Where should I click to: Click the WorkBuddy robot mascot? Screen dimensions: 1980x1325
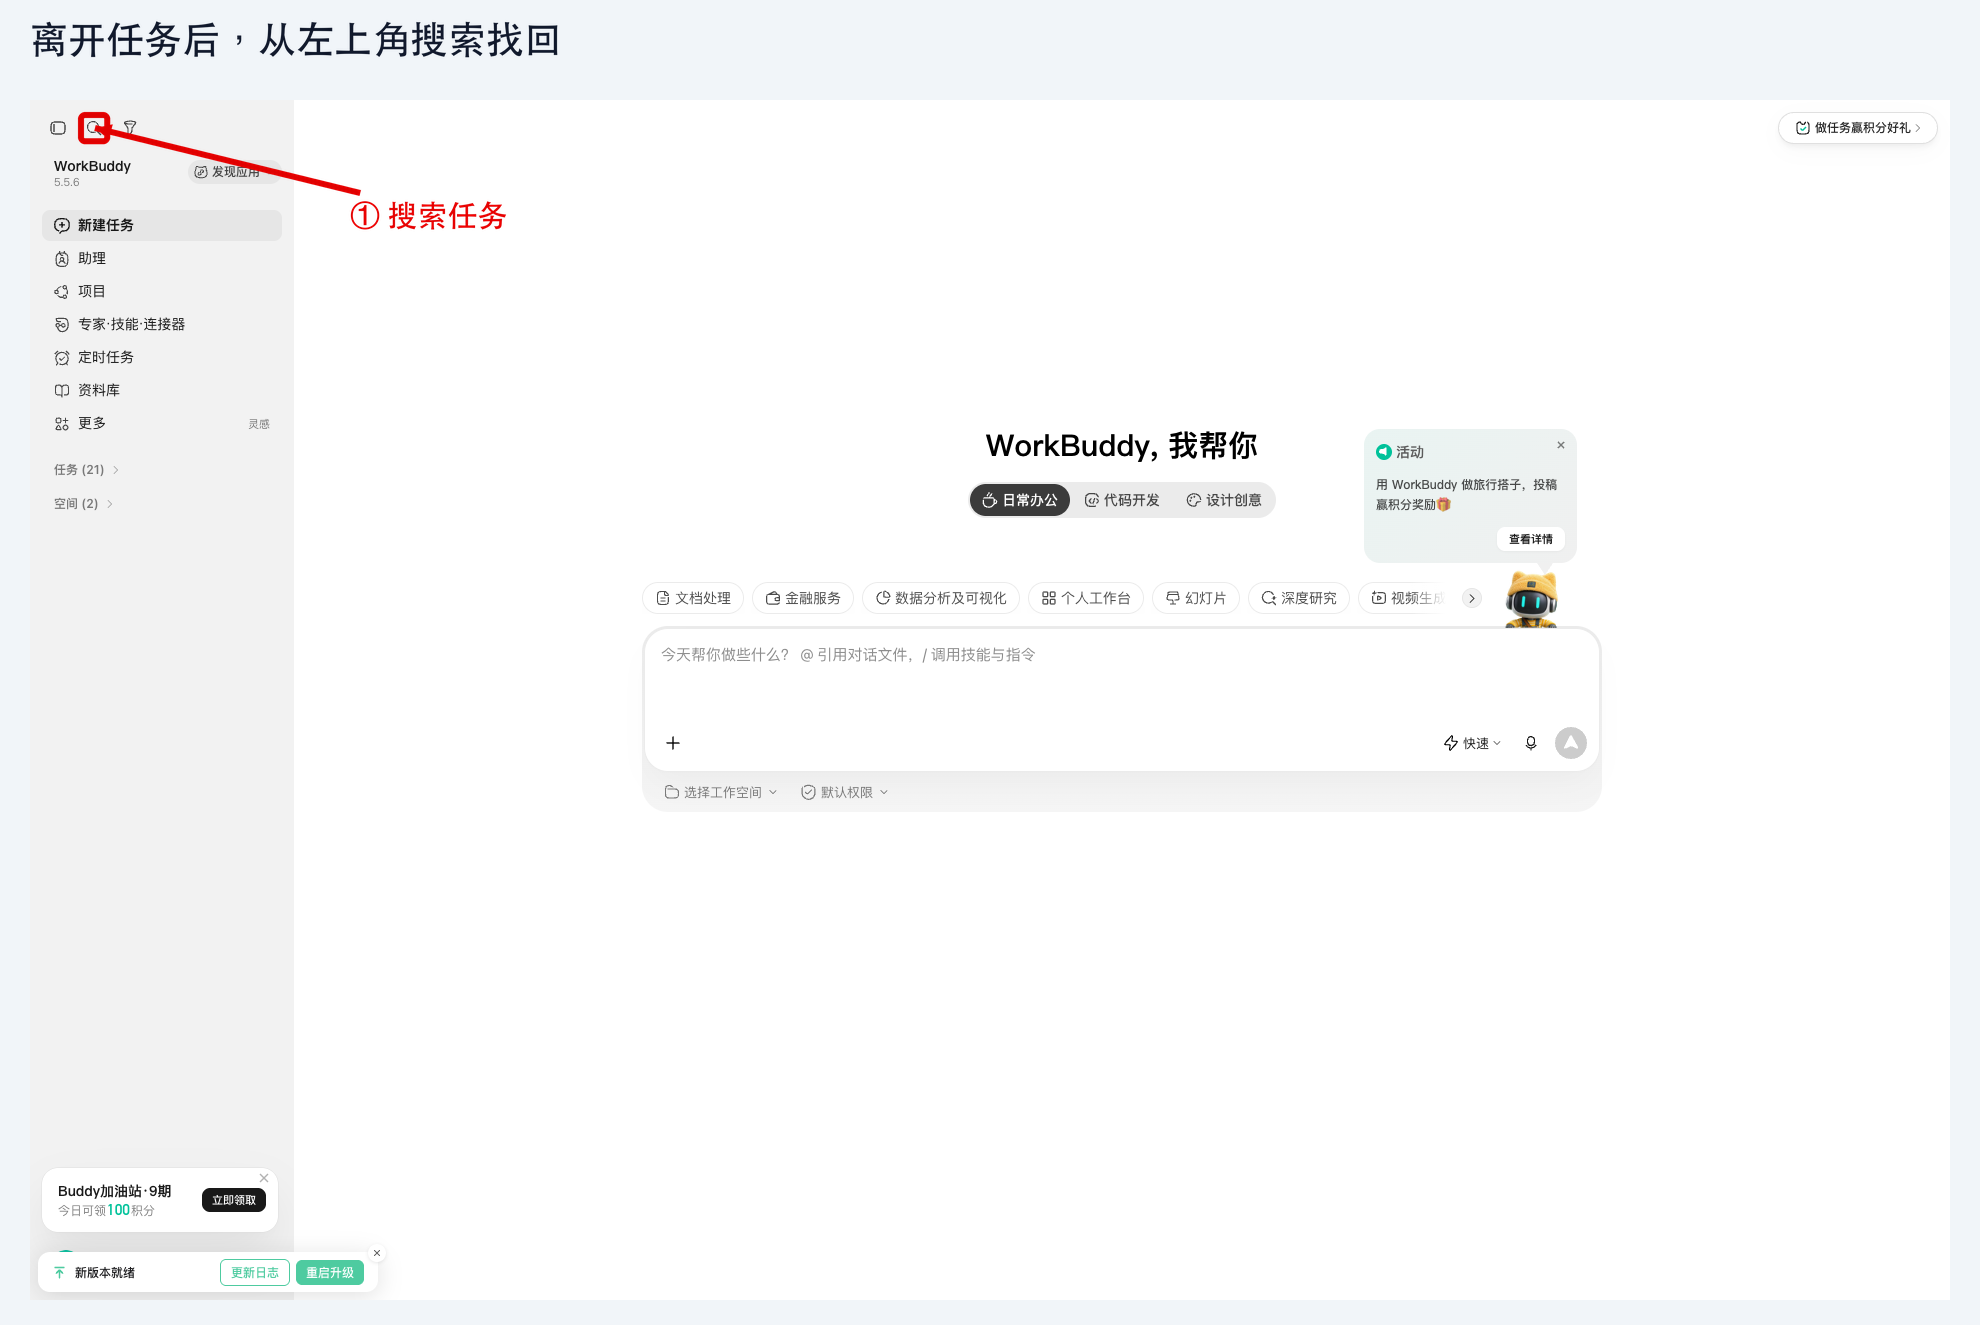[1531, 599]
